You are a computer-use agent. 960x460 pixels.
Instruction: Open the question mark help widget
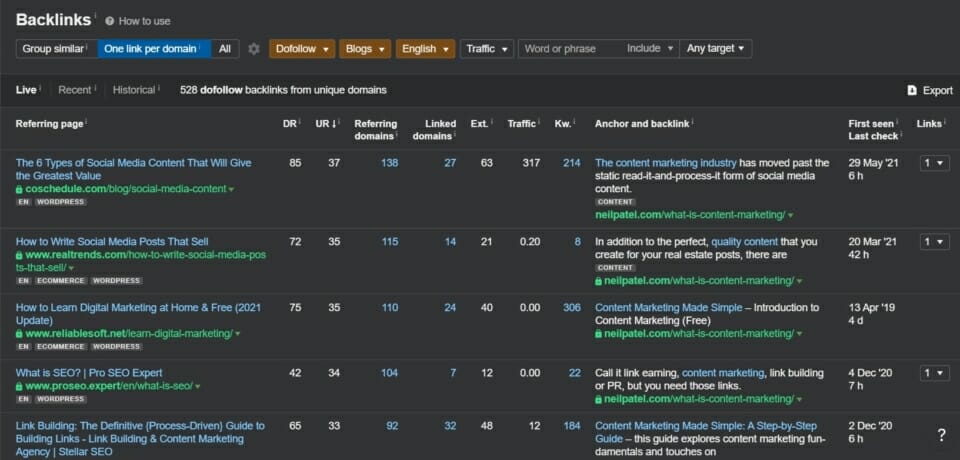(941, 435)
